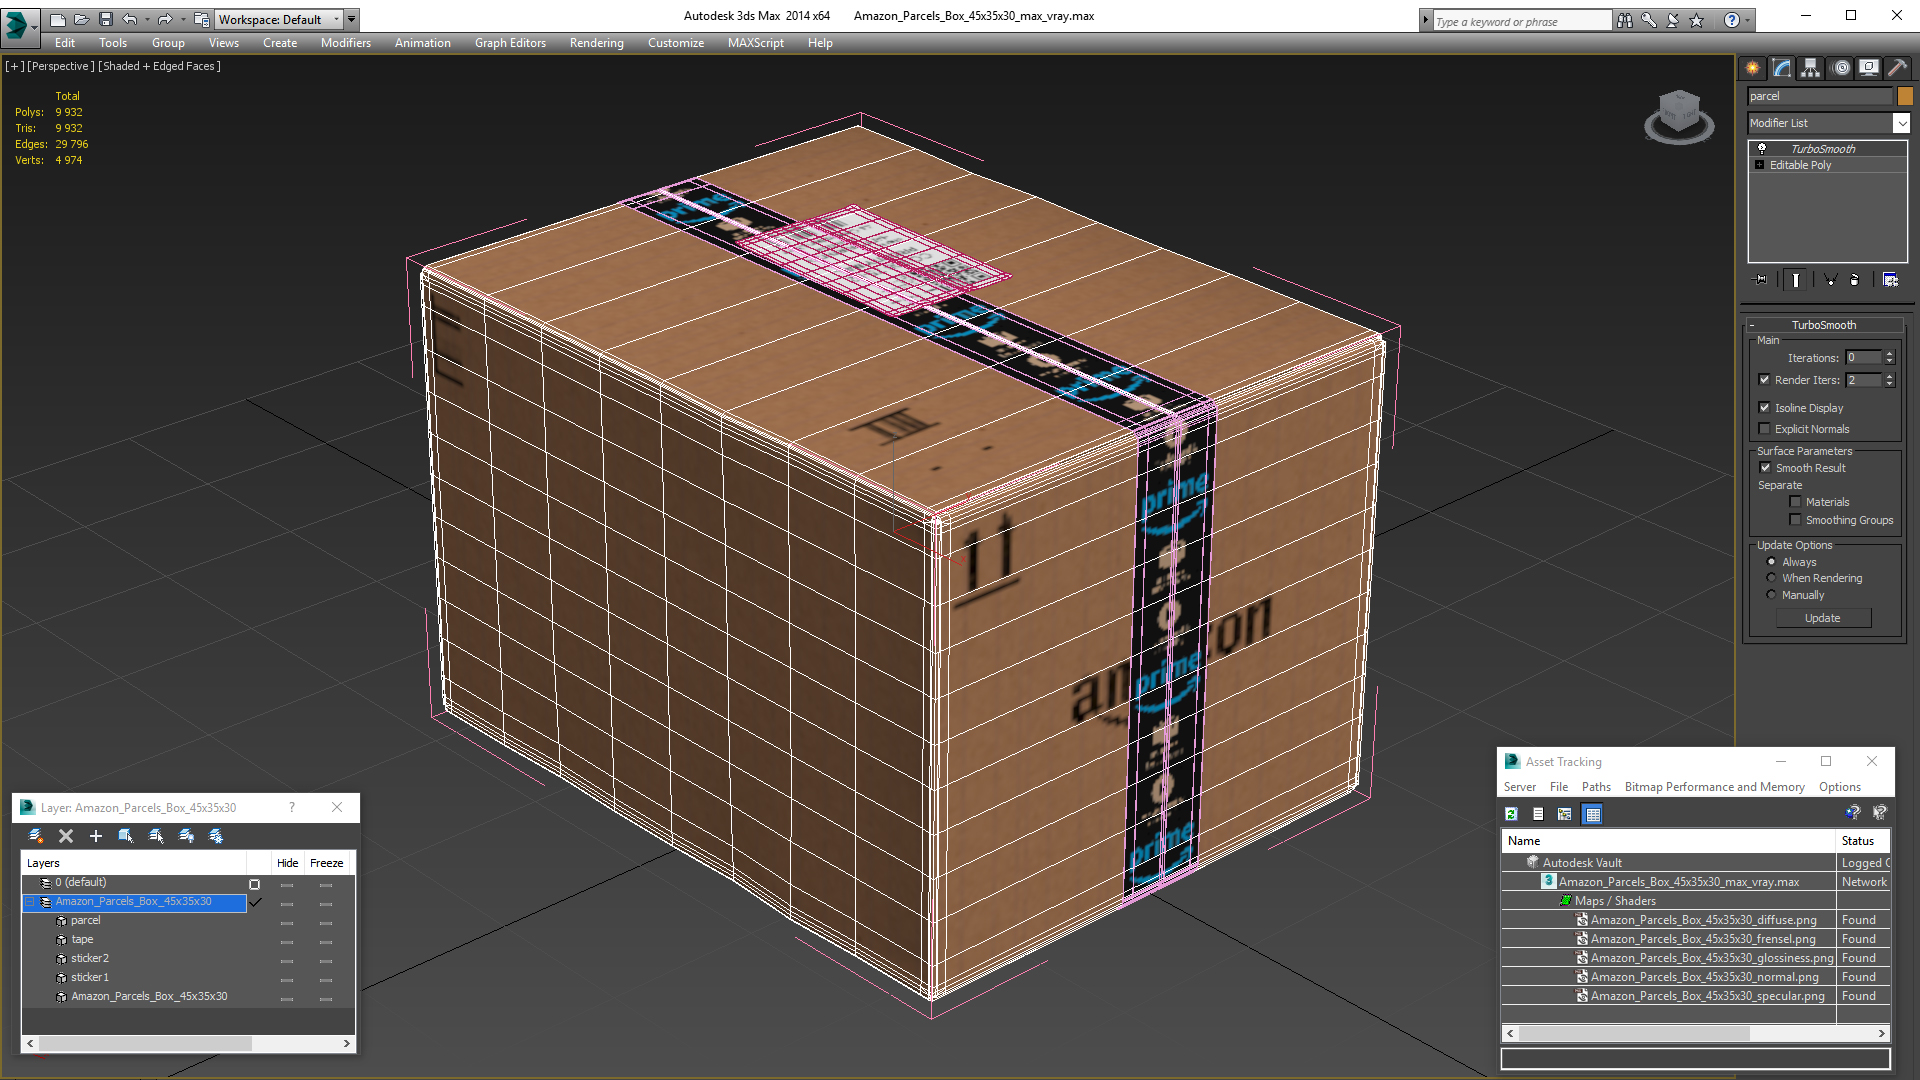Viewport: 1920px width, 1080px height.
Task: Click the Perspective viewport label
Action: tap(61, 66)
